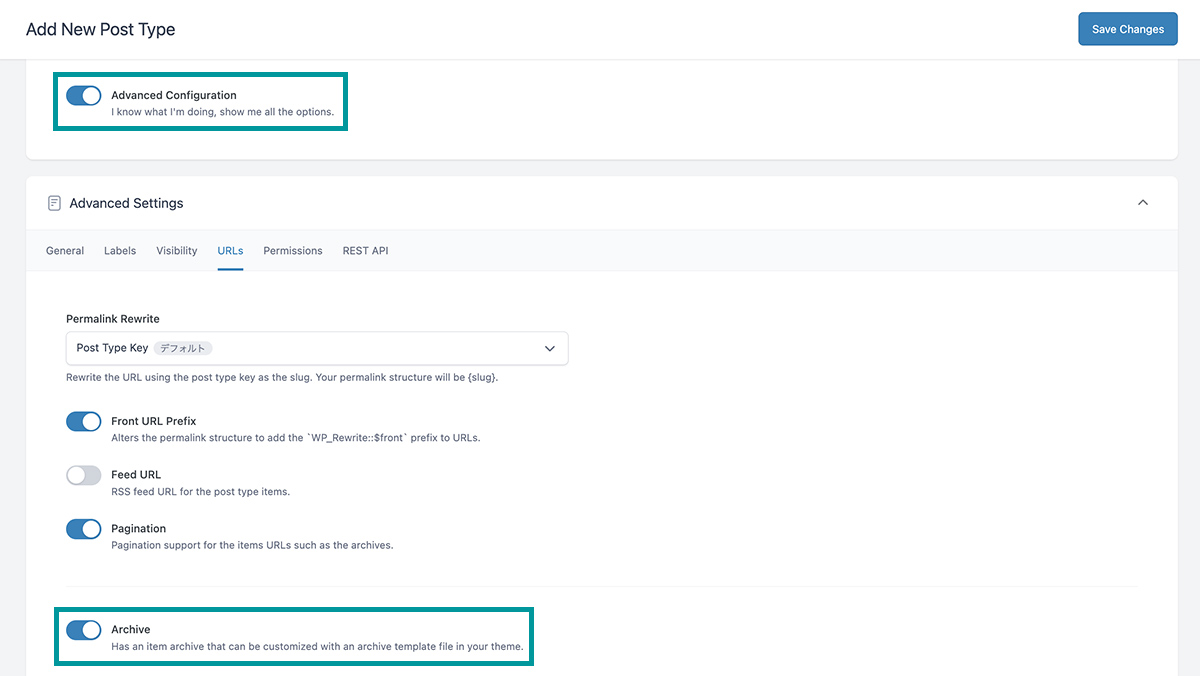Turn off the Pagination switch
Screen dimensions: 1200x676
coord(84,529)
